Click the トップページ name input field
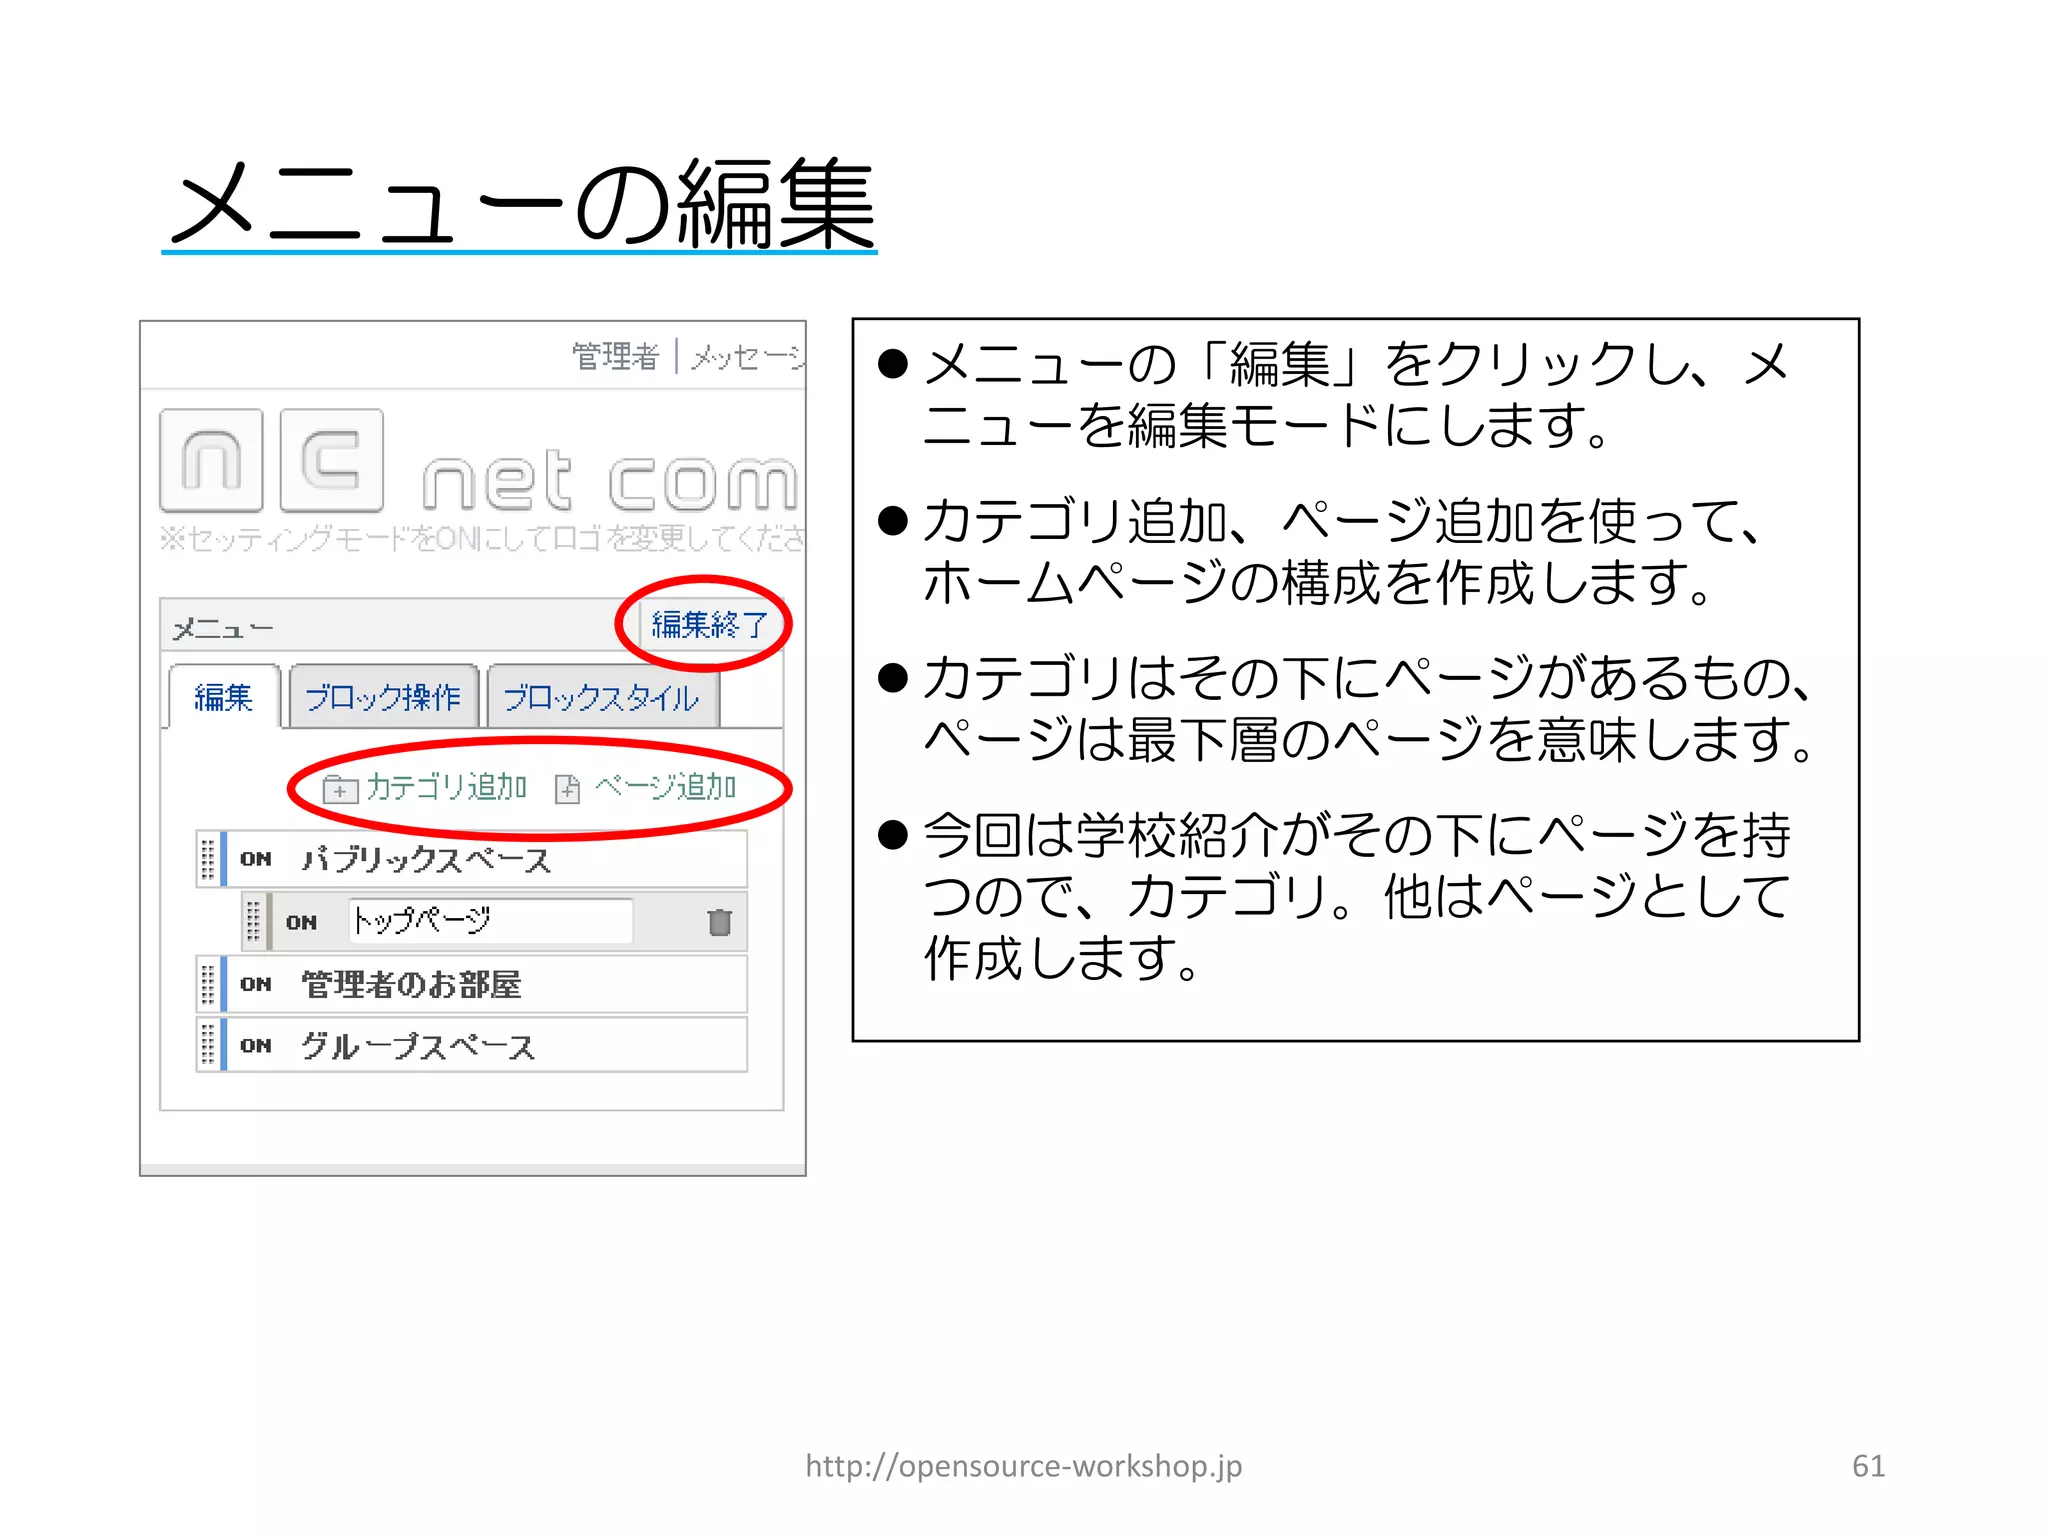Screen dimensions: 2048x1536 point(491,920)
